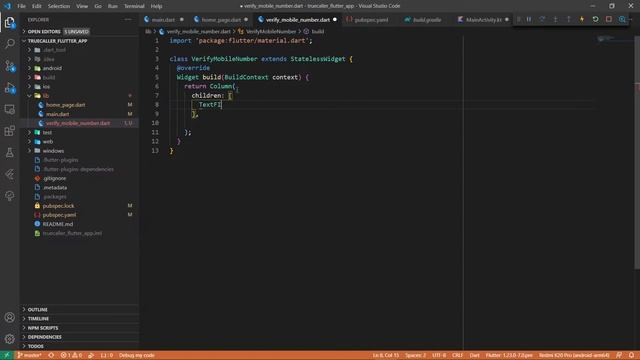Expand the Timeline panel
Viewport: 640px width, 360px height.
(80, 319)
